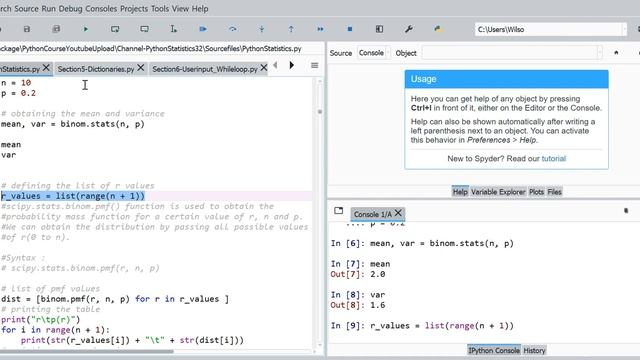Open the Source Console dropdown
Image resolution: width=640 pixels, height=360 pixels.
(374, 53)
